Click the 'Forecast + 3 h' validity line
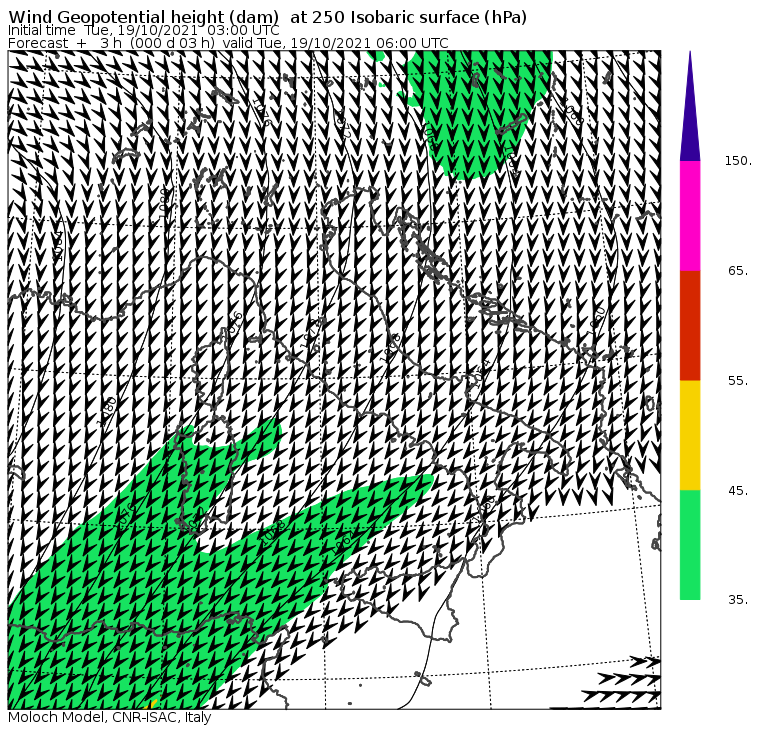The height and width of the screenshot is (731, 760). point(228,43)
